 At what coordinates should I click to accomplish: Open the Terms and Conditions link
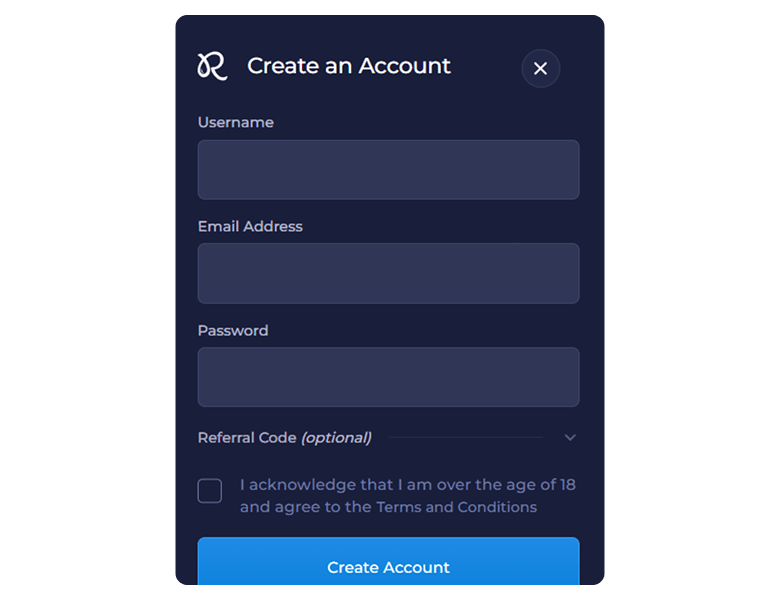[x=456, y=507]
